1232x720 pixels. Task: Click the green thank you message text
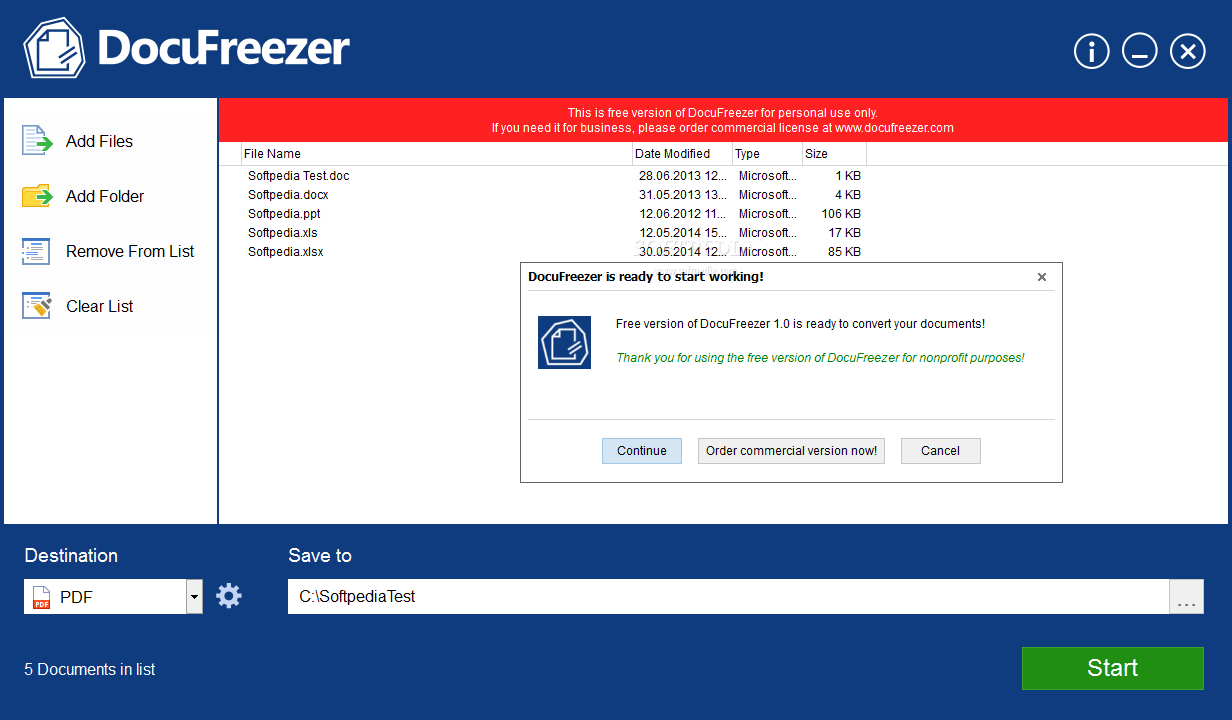pyautogui.click(x=820, y=358)
